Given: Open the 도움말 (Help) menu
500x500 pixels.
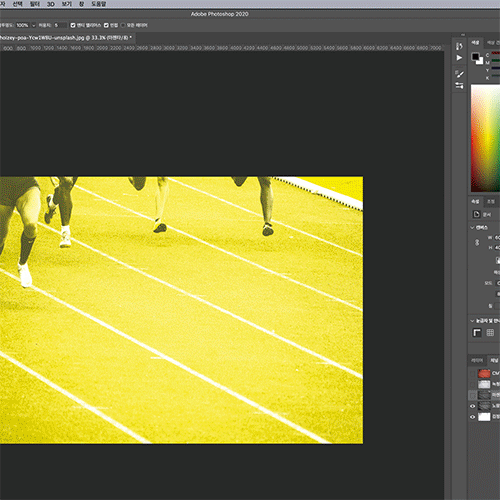Looking at the screenshot, I should pyautogui.click(x=99, y=4).
